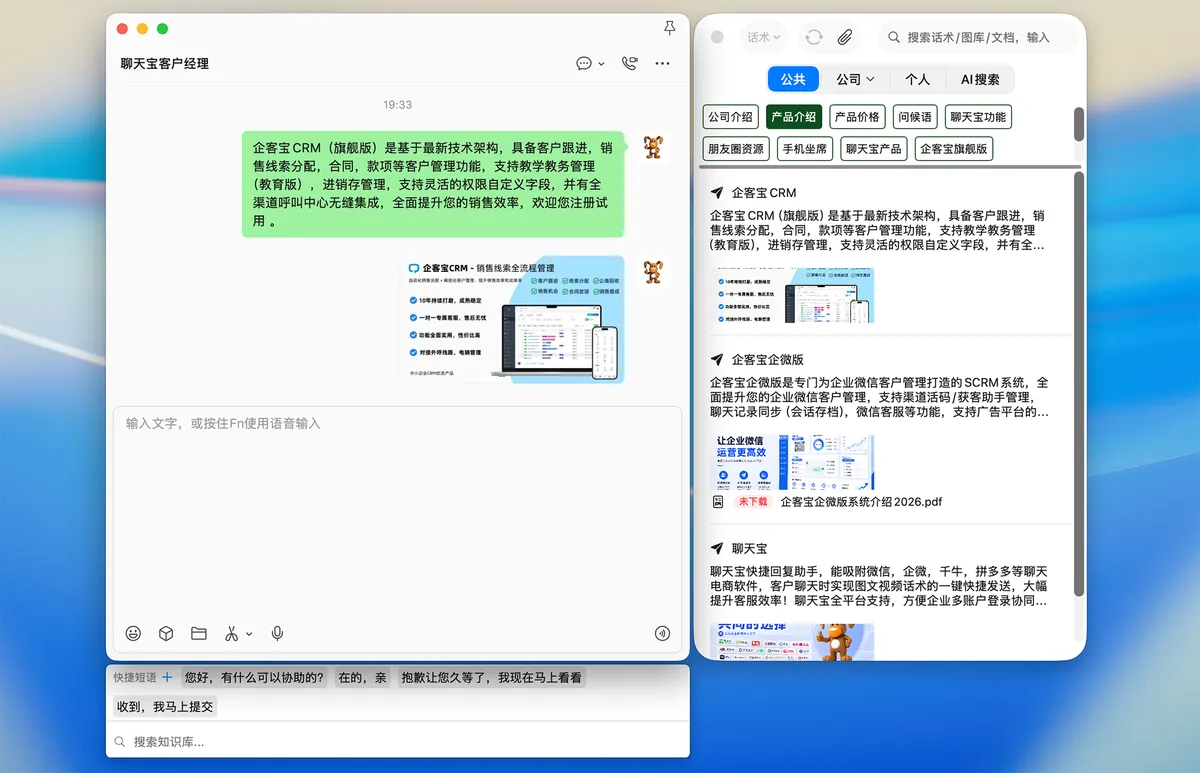Click the monkey avatar beside the image message

tap(653, 271)
